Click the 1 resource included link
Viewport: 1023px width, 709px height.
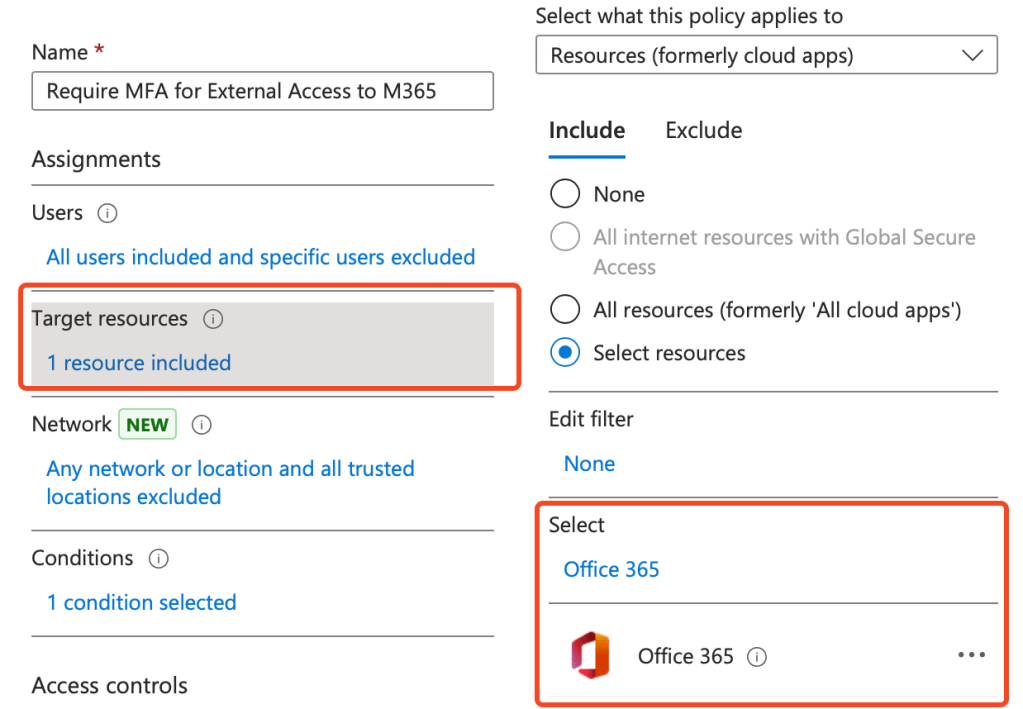[139, 363]
